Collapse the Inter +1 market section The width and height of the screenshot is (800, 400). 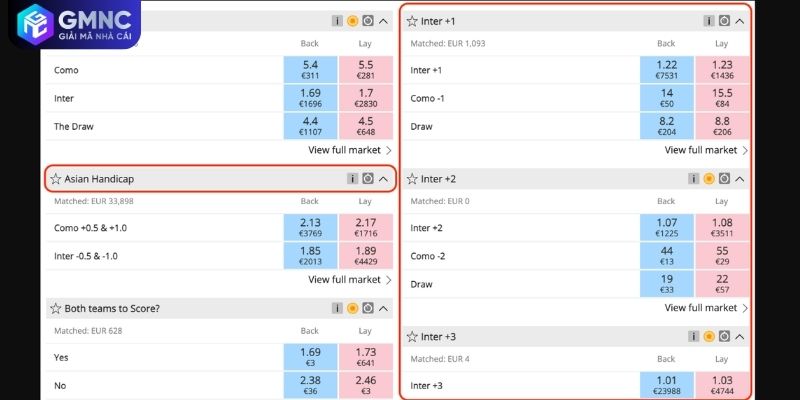740,20
